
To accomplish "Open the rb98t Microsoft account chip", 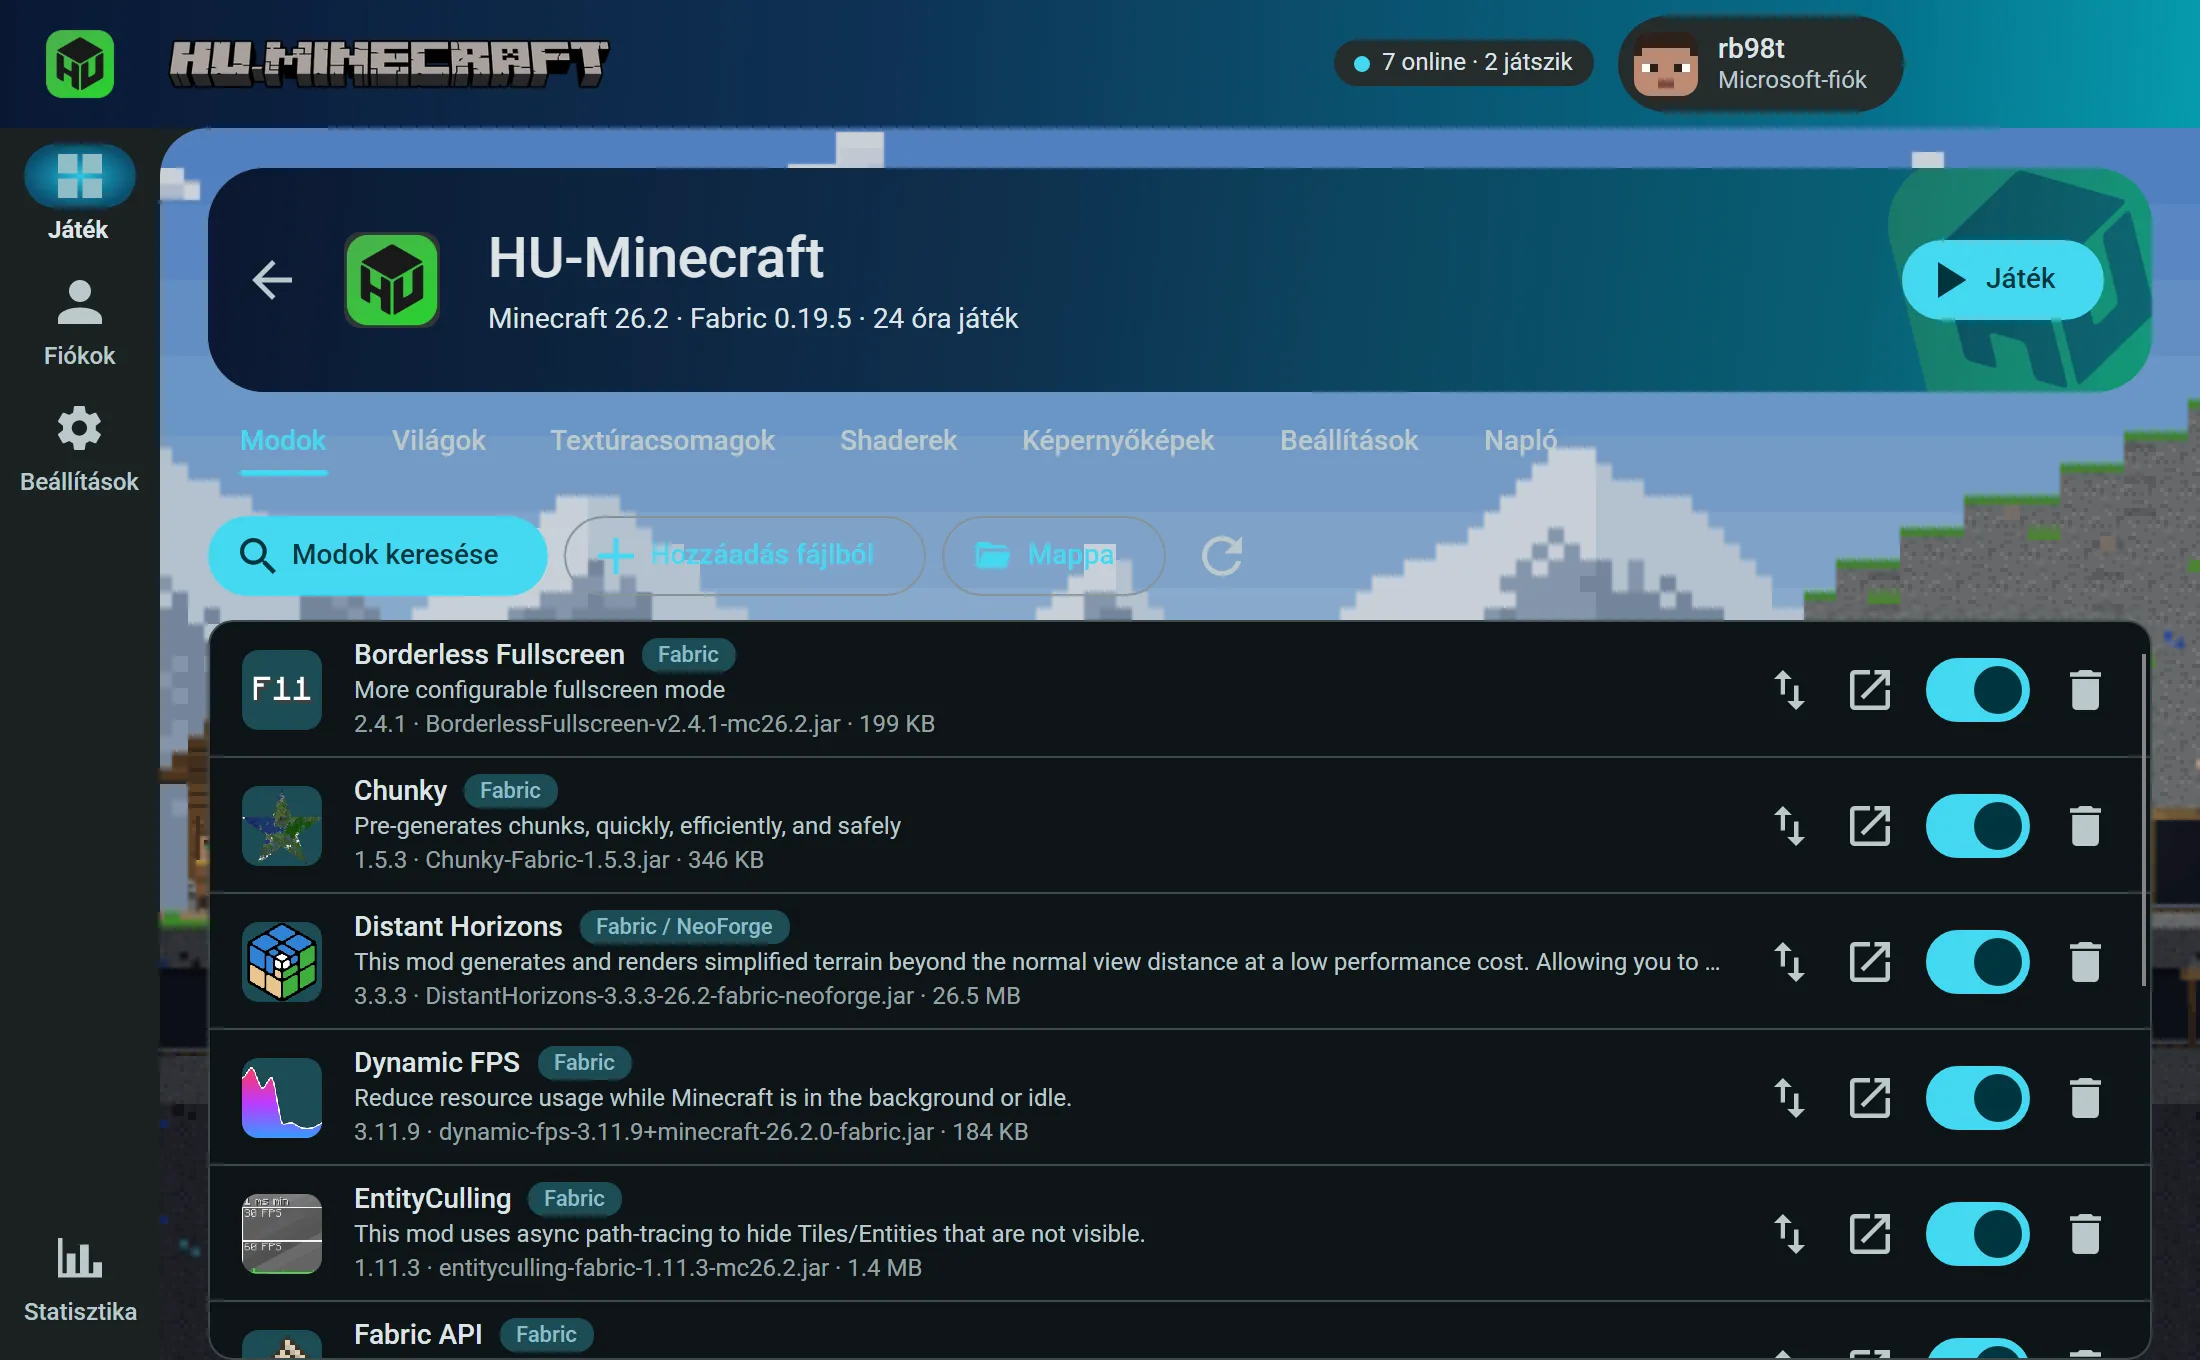I will tap(1759, 64).
